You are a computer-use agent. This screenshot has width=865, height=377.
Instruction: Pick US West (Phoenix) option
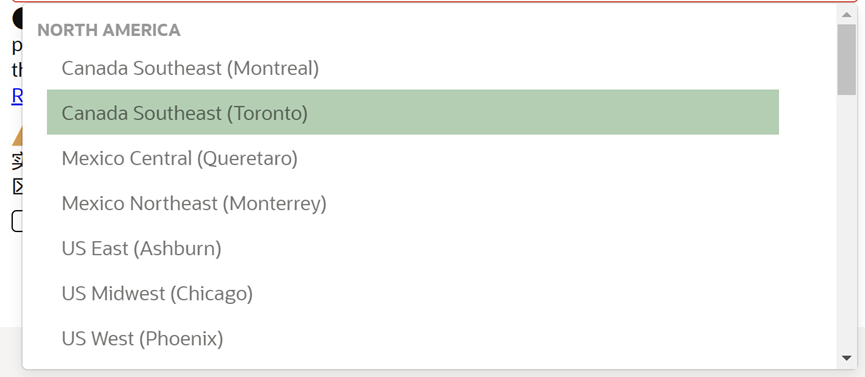tap(413, 338)
